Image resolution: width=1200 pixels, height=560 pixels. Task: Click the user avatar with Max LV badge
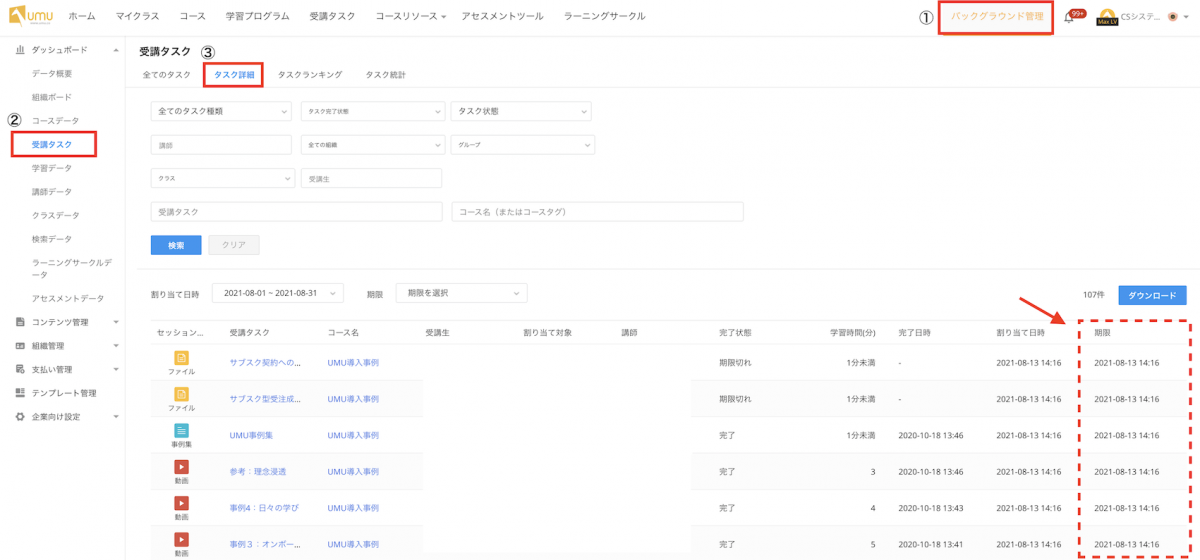pyautogui.click(x=1107, y=17)
